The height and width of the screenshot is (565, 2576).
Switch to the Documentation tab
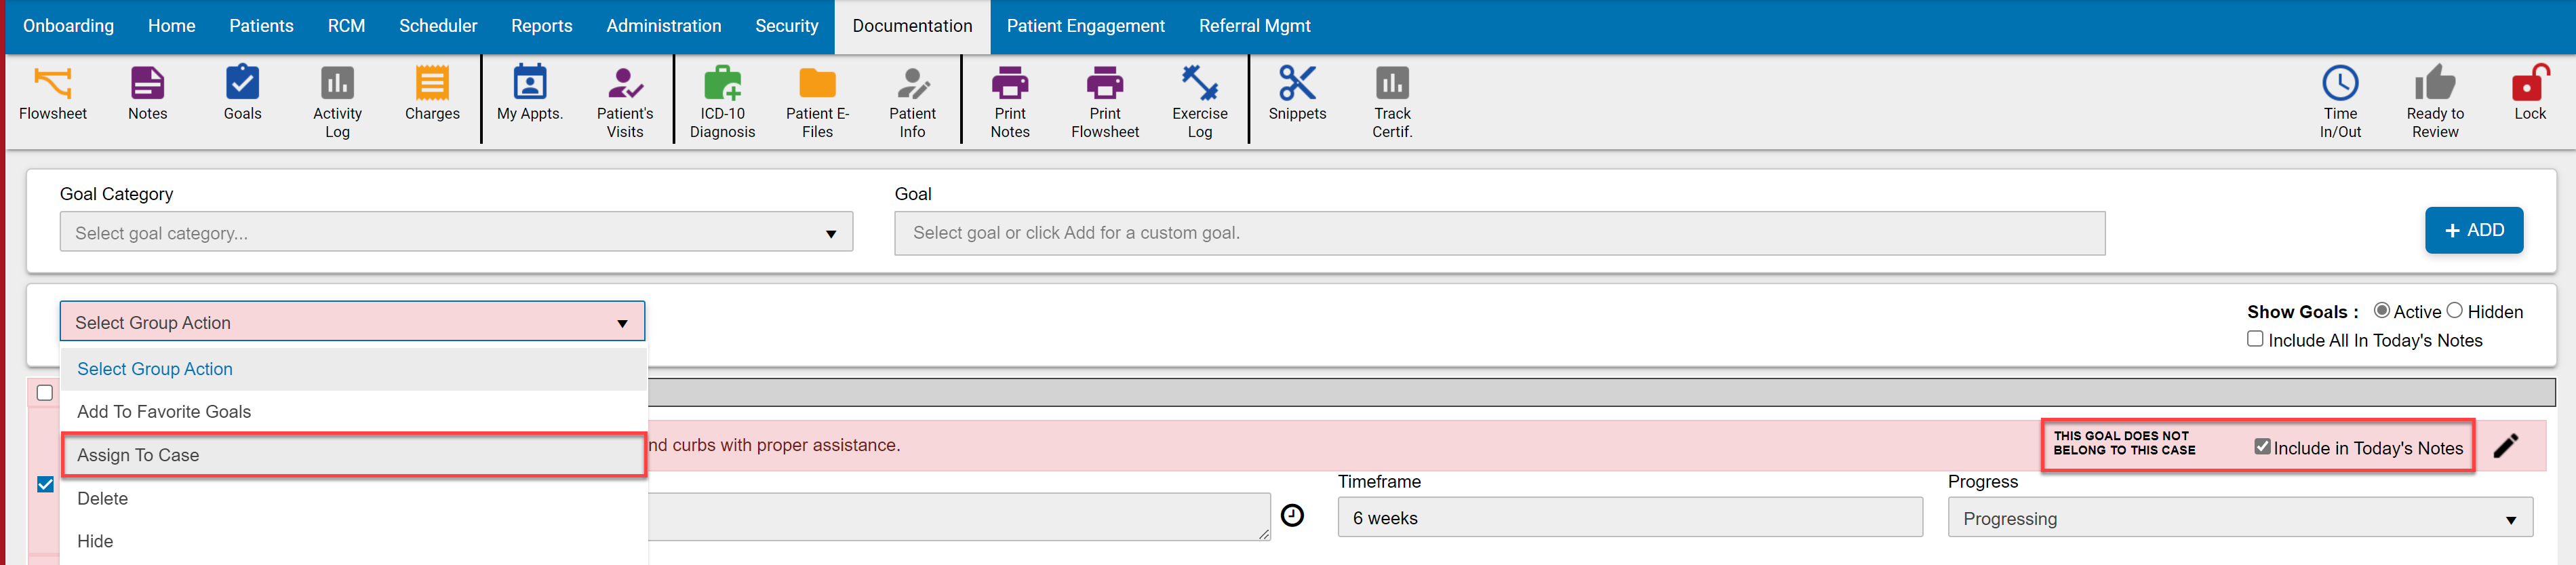click(x=911, y=26)
